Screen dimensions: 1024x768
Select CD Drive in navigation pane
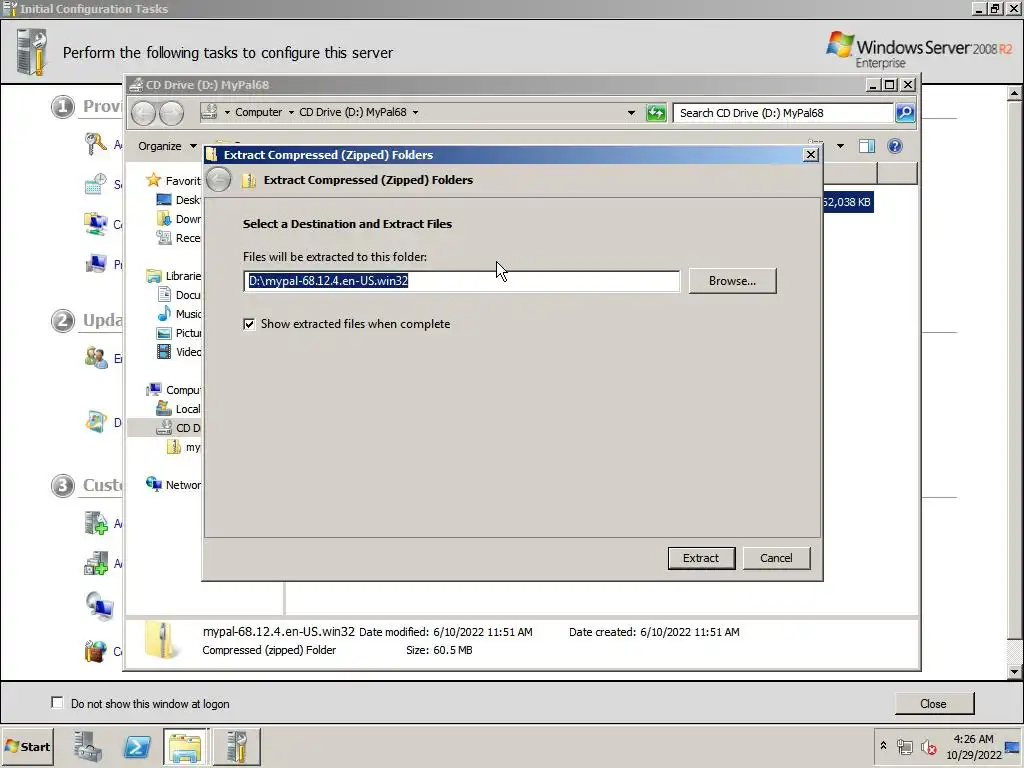(x=179, y=428)
